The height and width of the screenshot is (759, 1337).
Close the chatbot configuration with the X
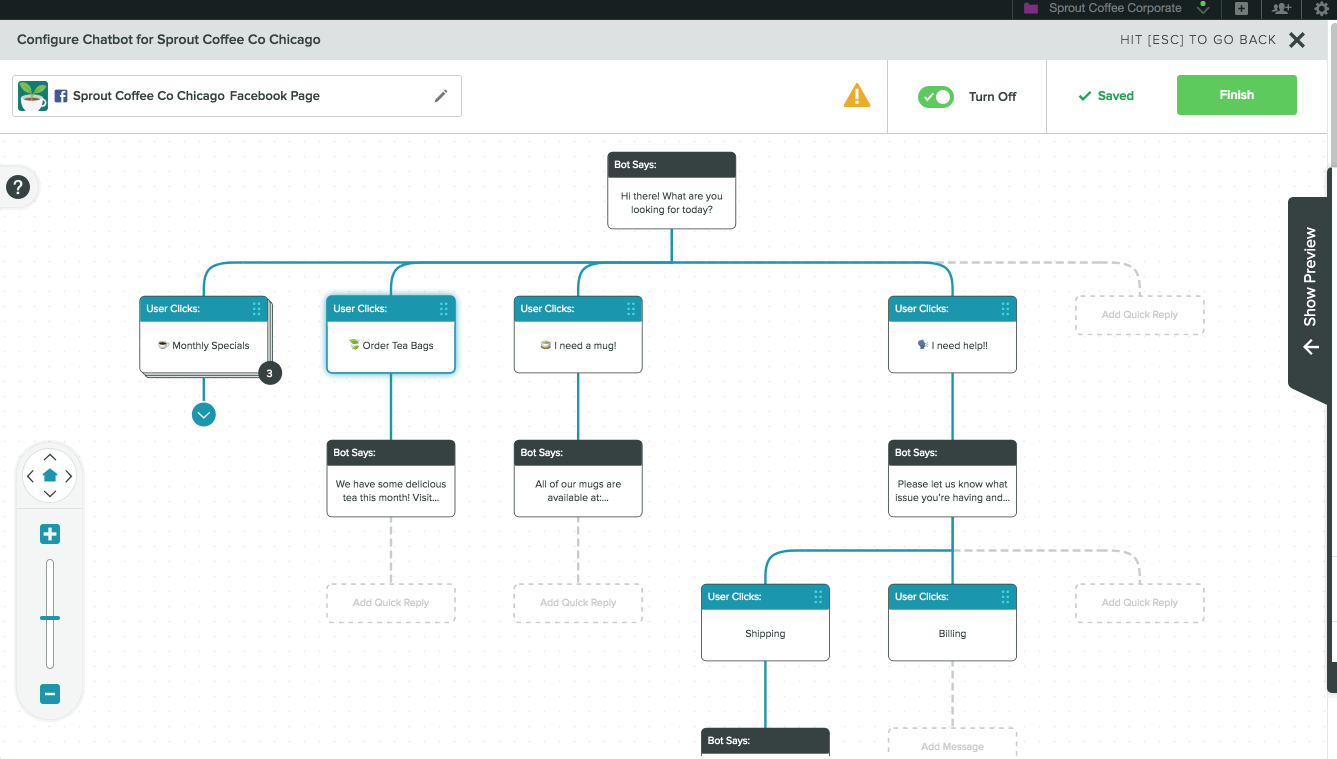pyautogui.click(x=1297, y=40)
